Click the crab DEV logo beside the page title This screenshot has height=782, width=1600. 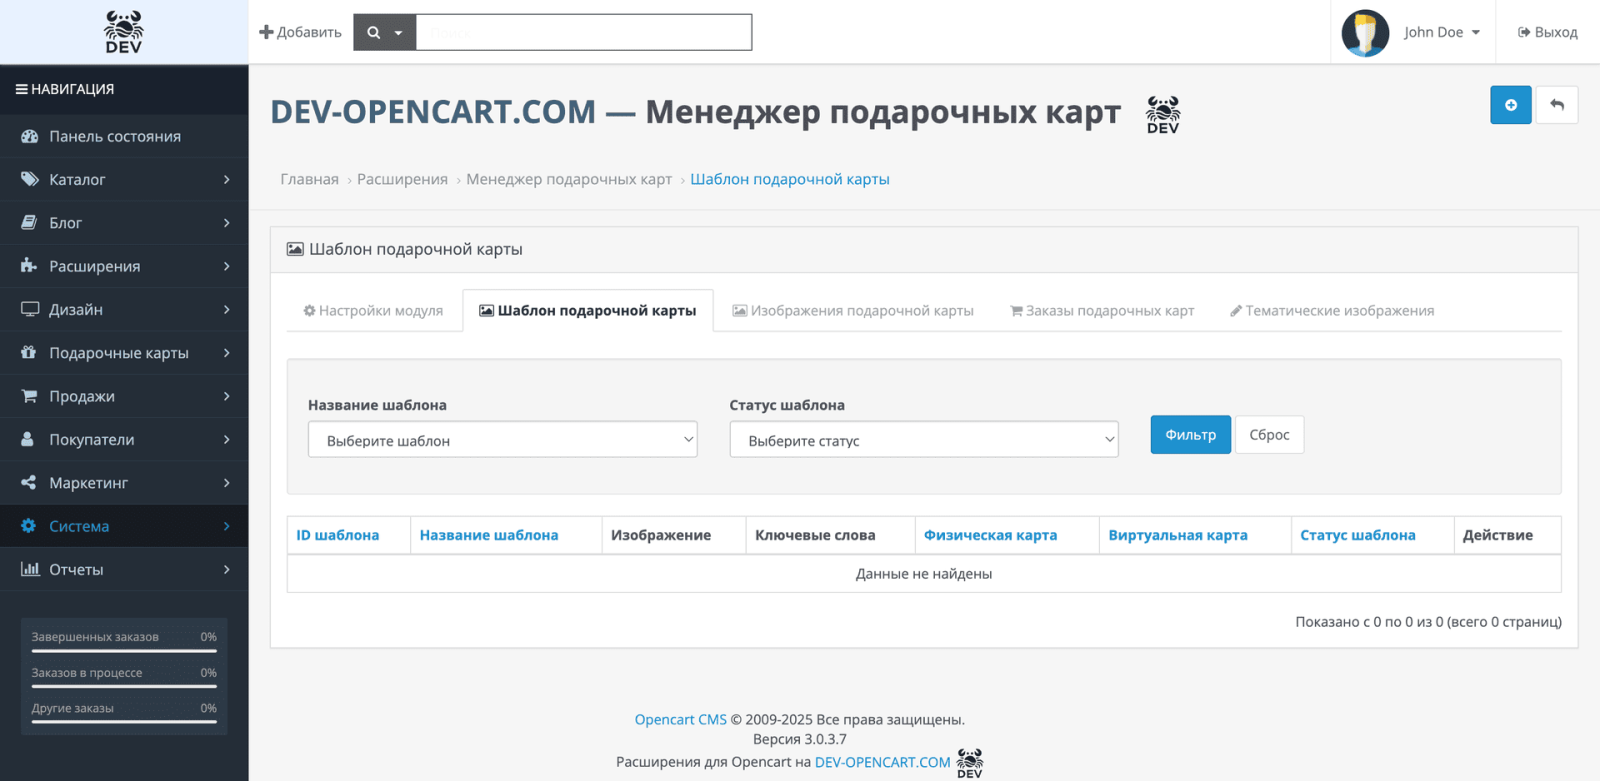click(x=1163, y=114)
